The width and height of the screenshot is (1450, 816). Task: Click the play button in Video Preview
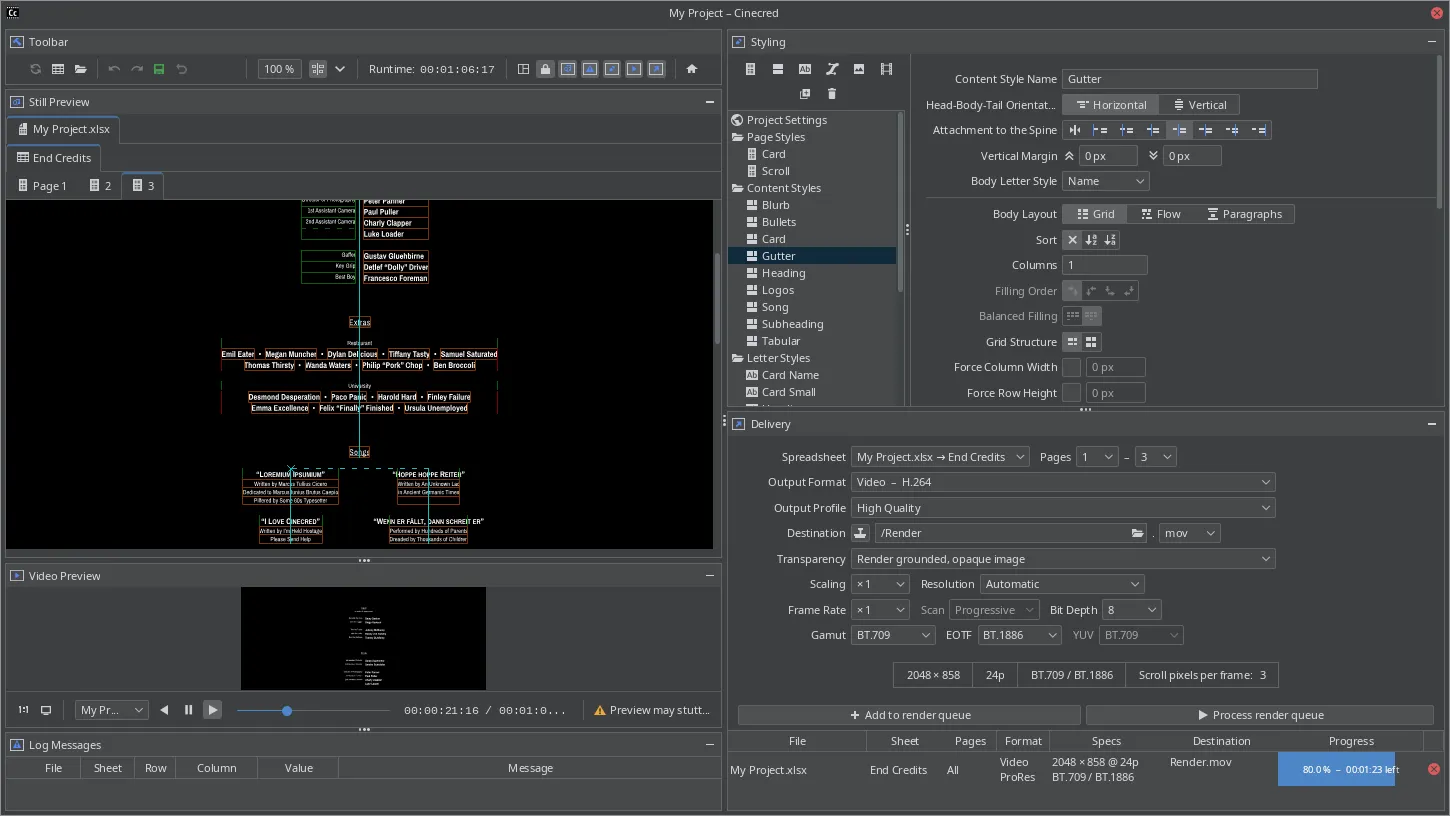[212, 710]
